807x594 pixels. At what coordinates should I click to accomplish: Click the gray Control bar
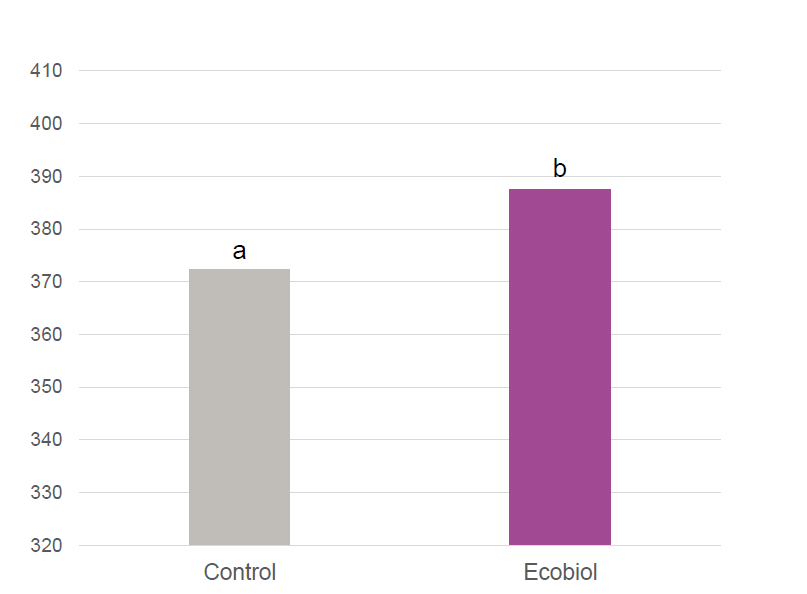tap(239, 407)
